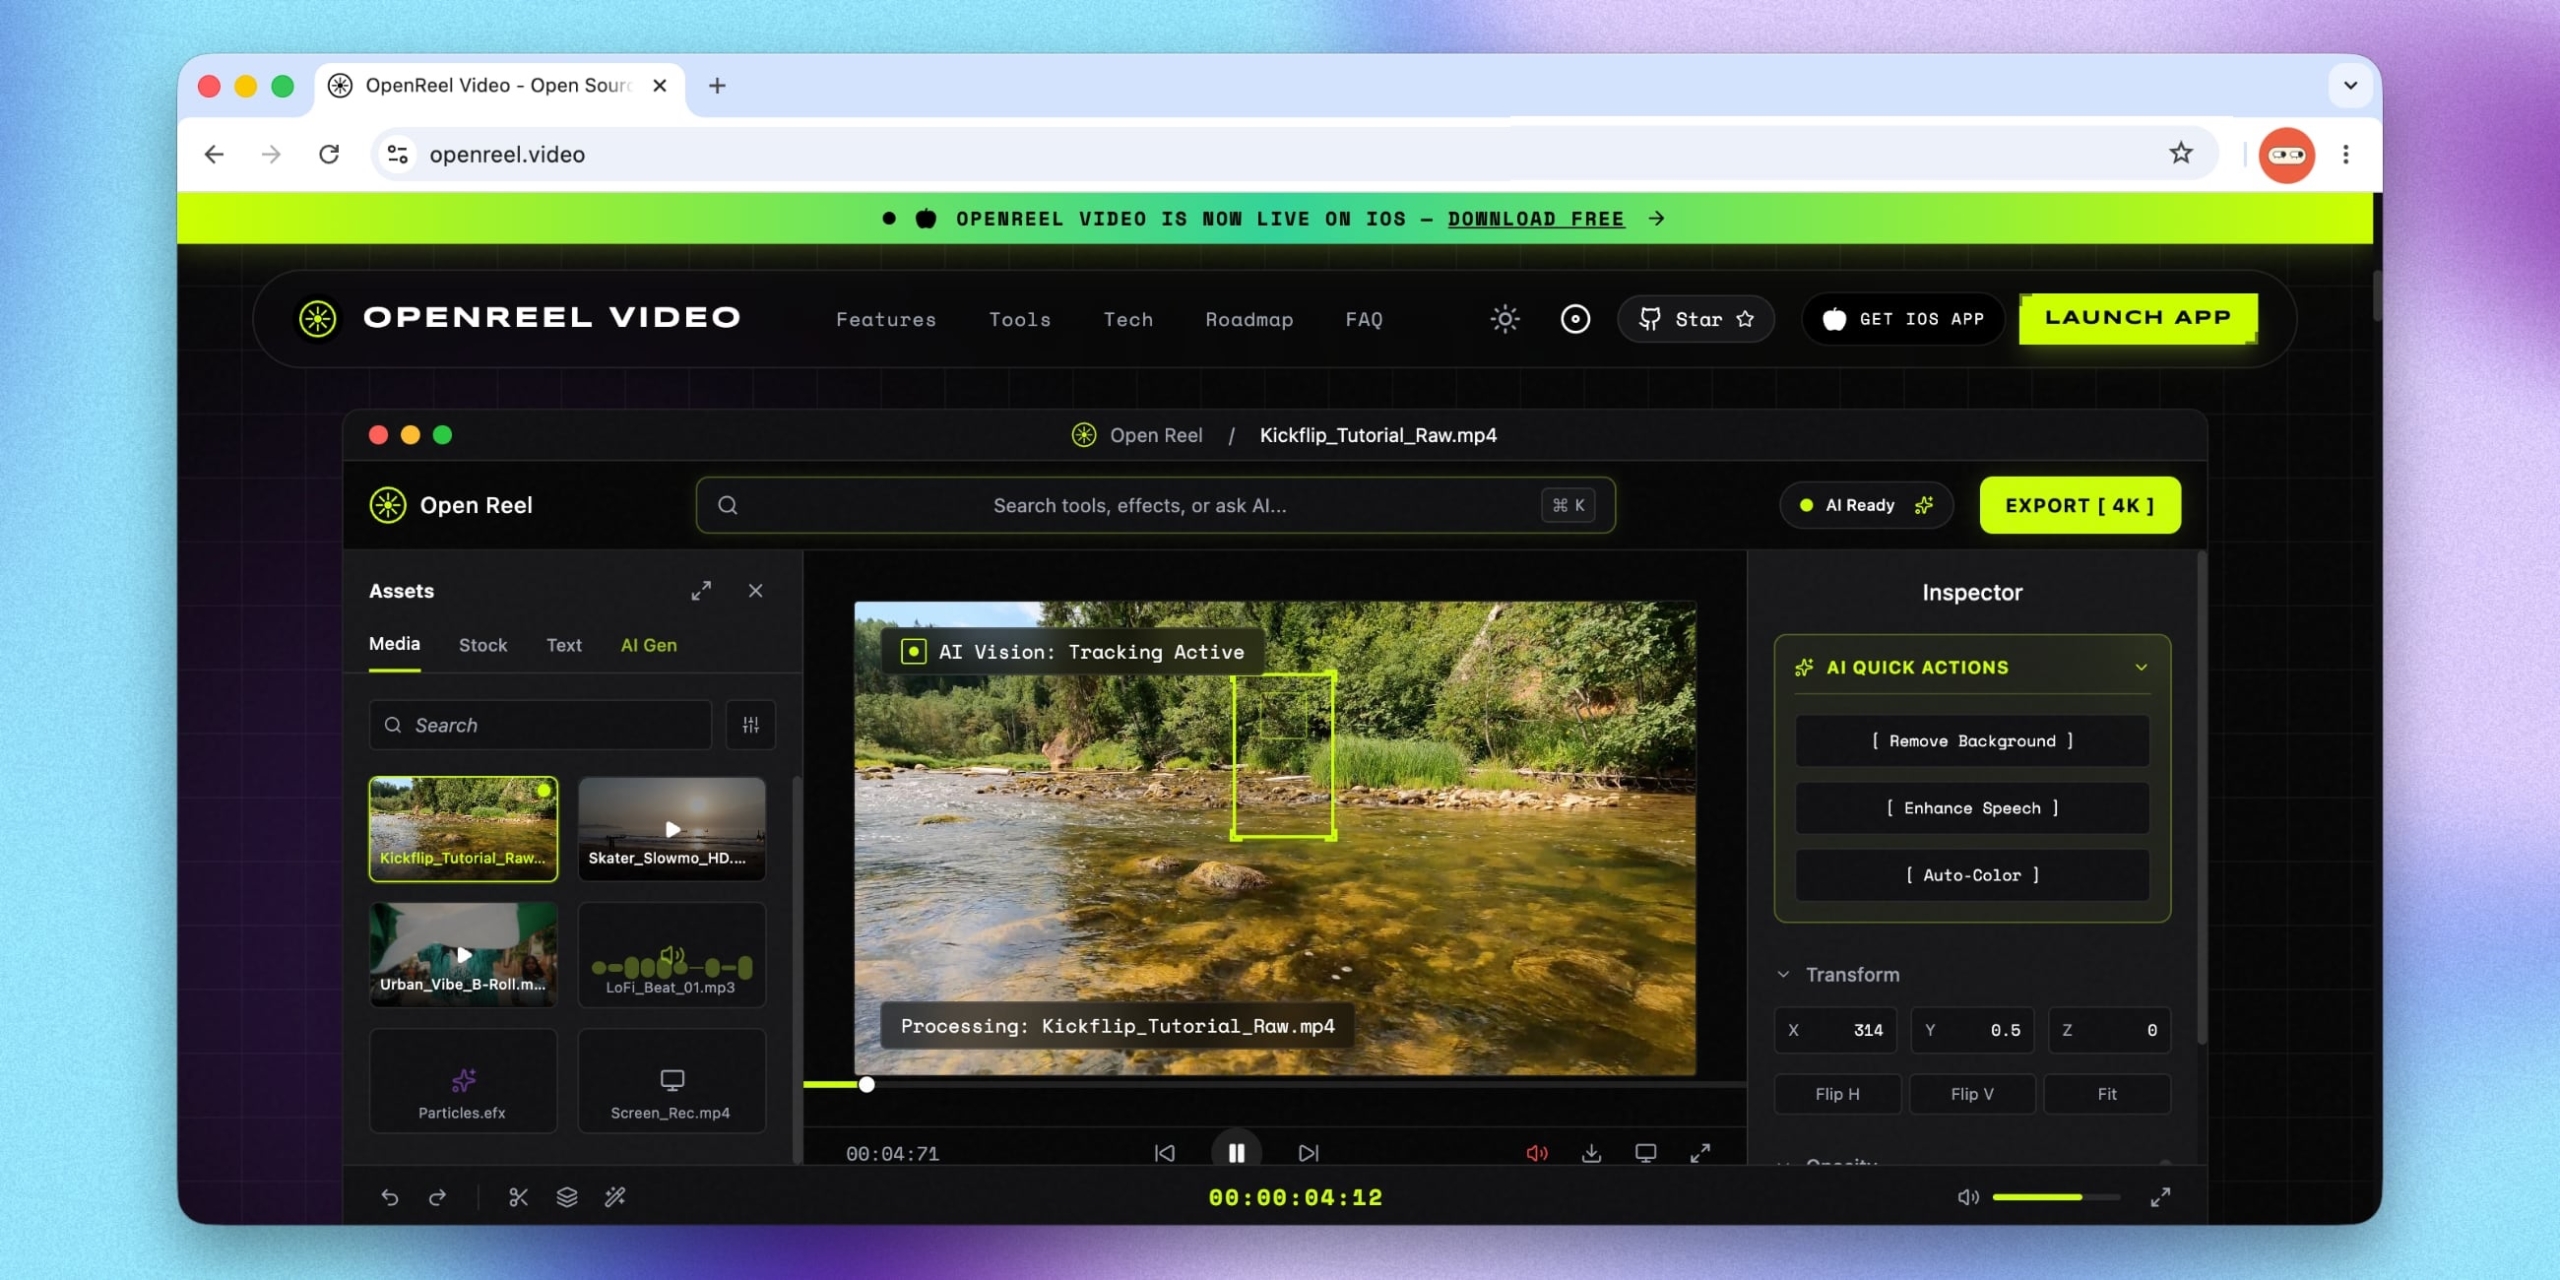The width and height of the screenshot is (2560, 1280).
Task: Click Flip H button
Action: pyautogui.click(x=1837, y=1094)
